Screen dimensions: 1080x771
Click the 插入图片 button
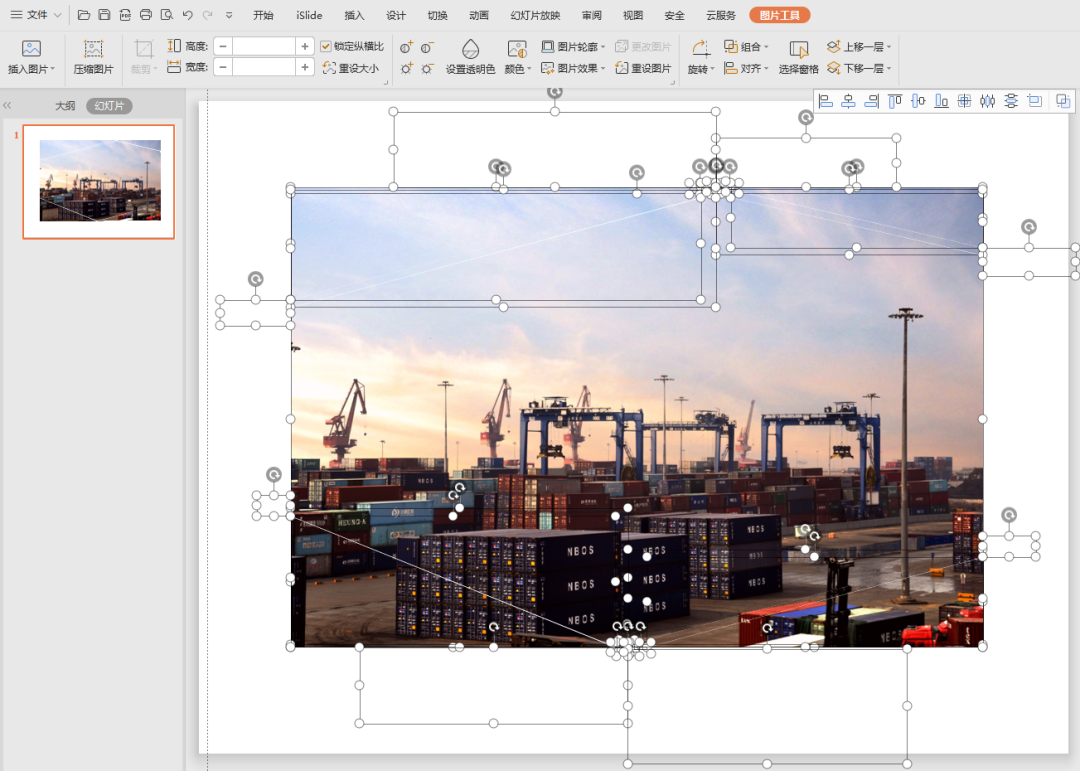coord(31,56)
